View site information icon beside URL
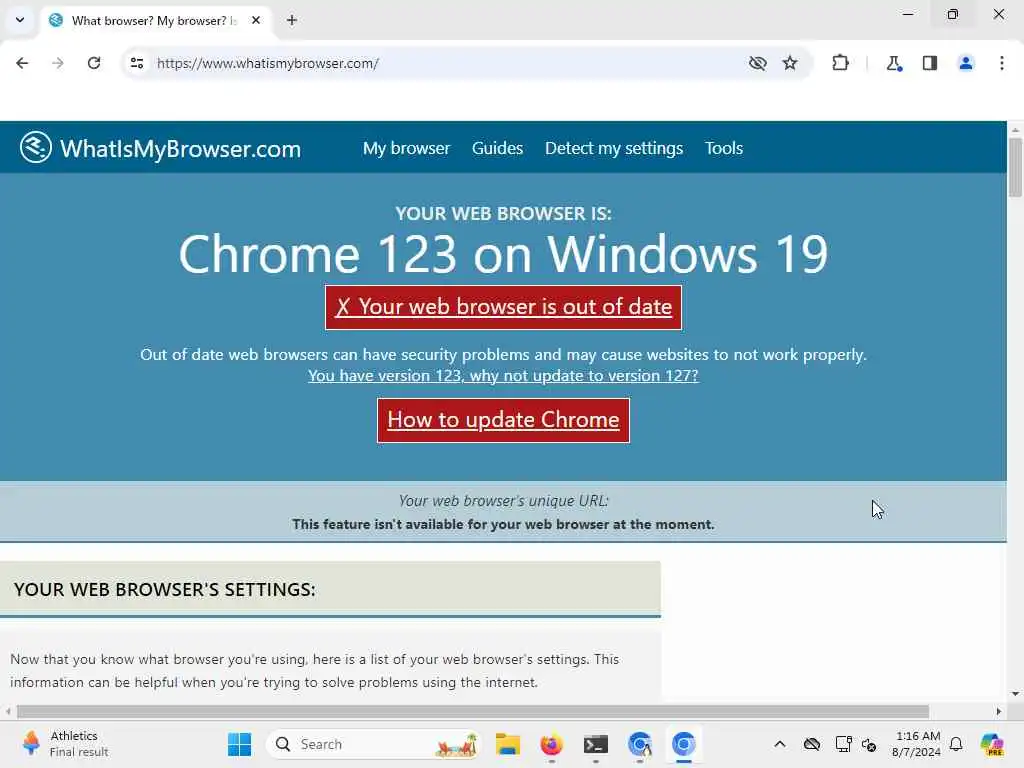 [137, 63]
